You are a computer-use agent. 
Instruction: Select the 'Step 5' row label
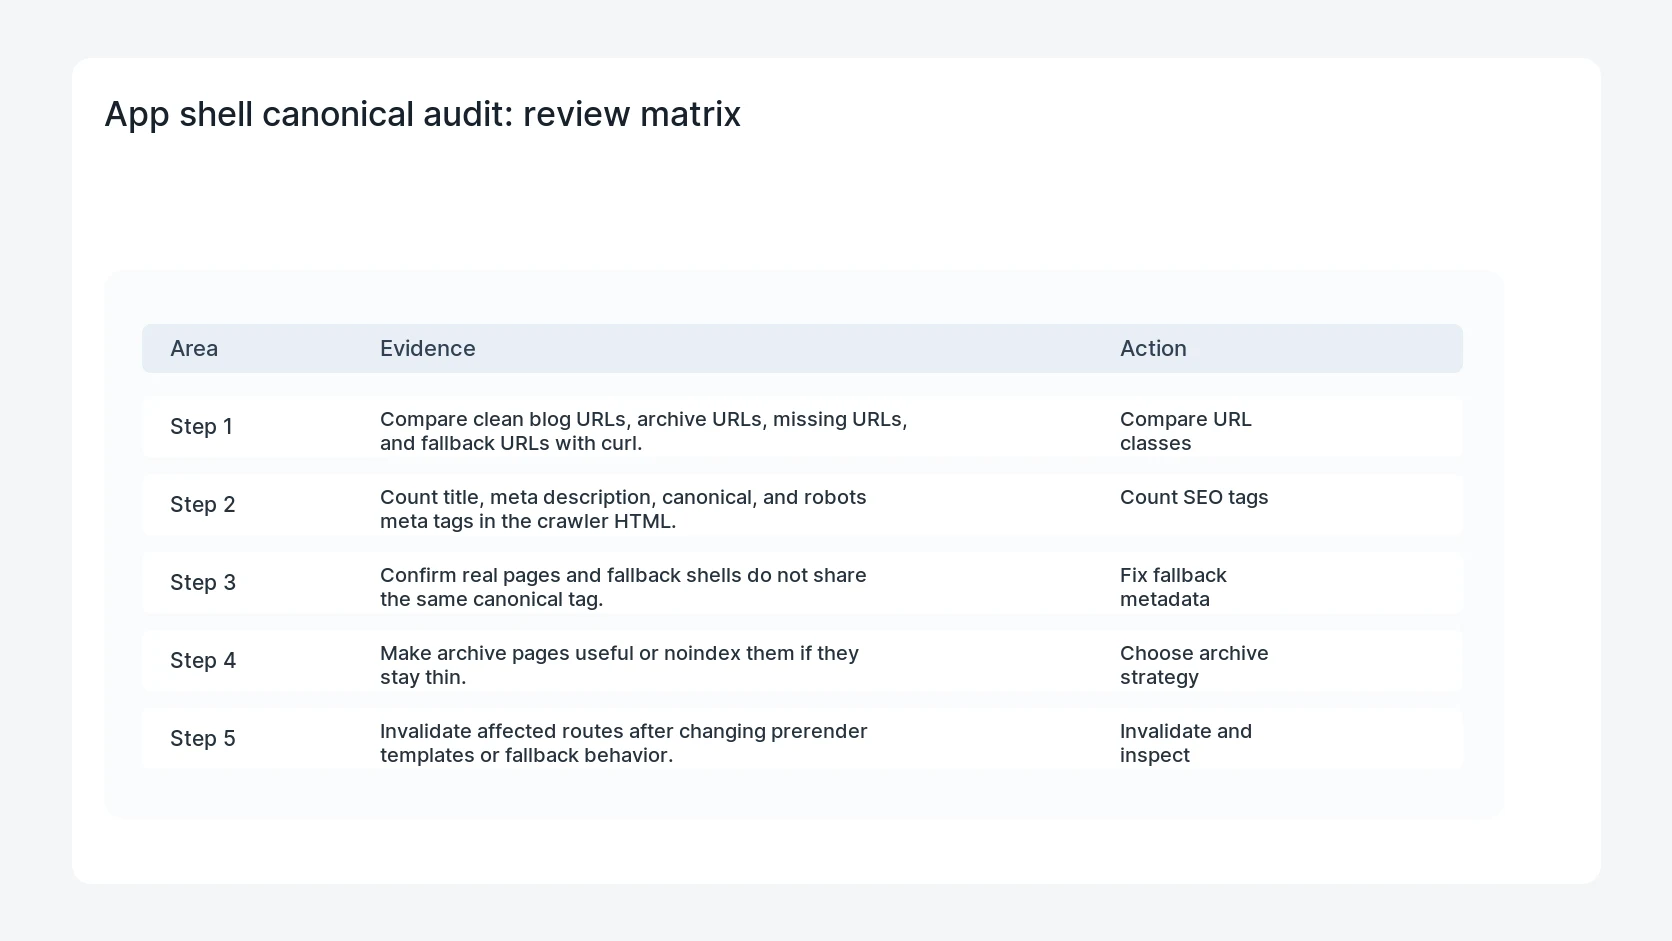click(203, 738)
